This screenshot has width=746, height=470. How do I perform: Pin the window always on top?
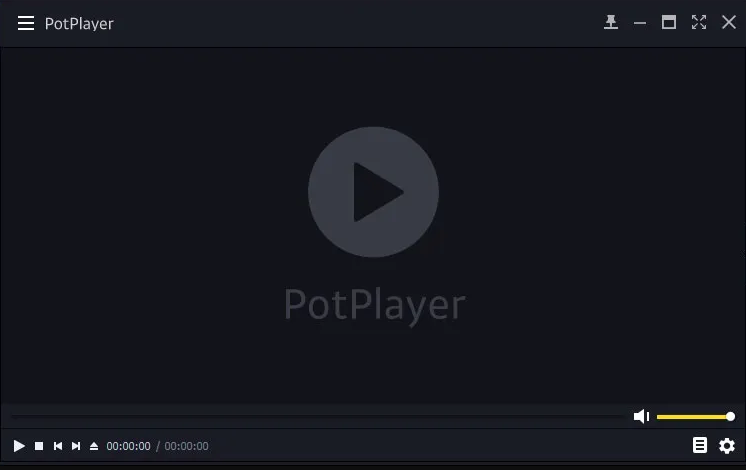(611, 22)
